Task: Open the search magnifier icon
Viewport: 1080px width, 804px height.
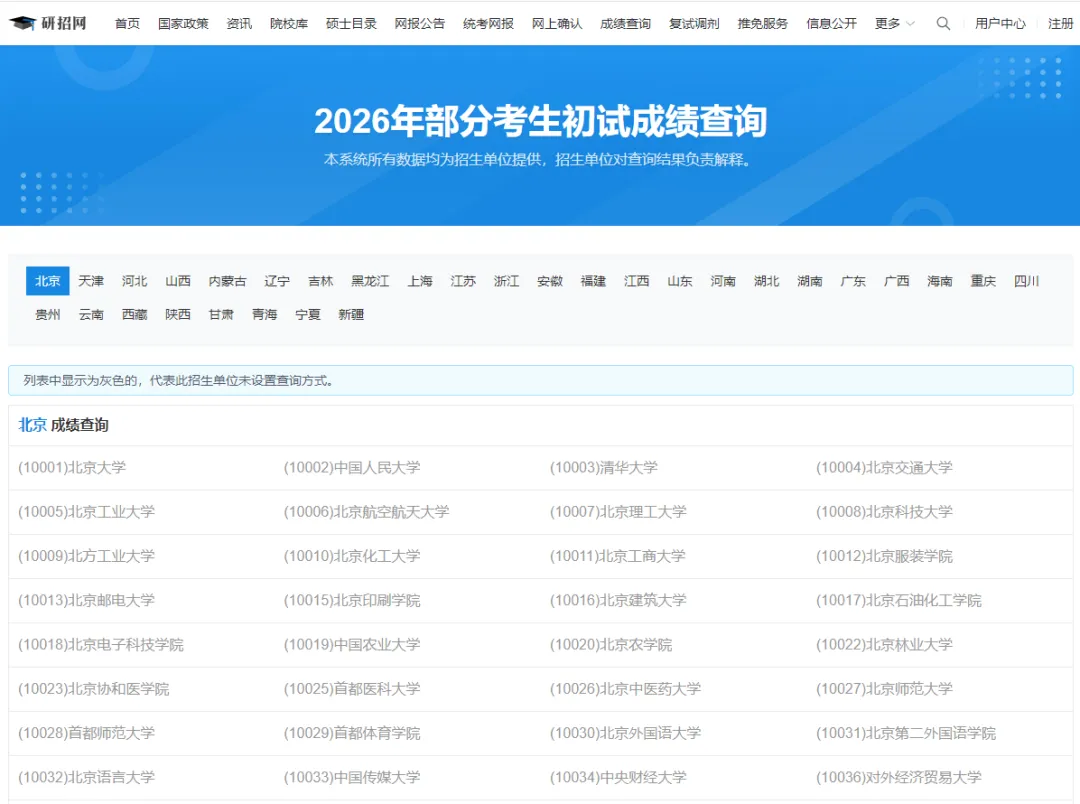Action: tap(943, 23)
